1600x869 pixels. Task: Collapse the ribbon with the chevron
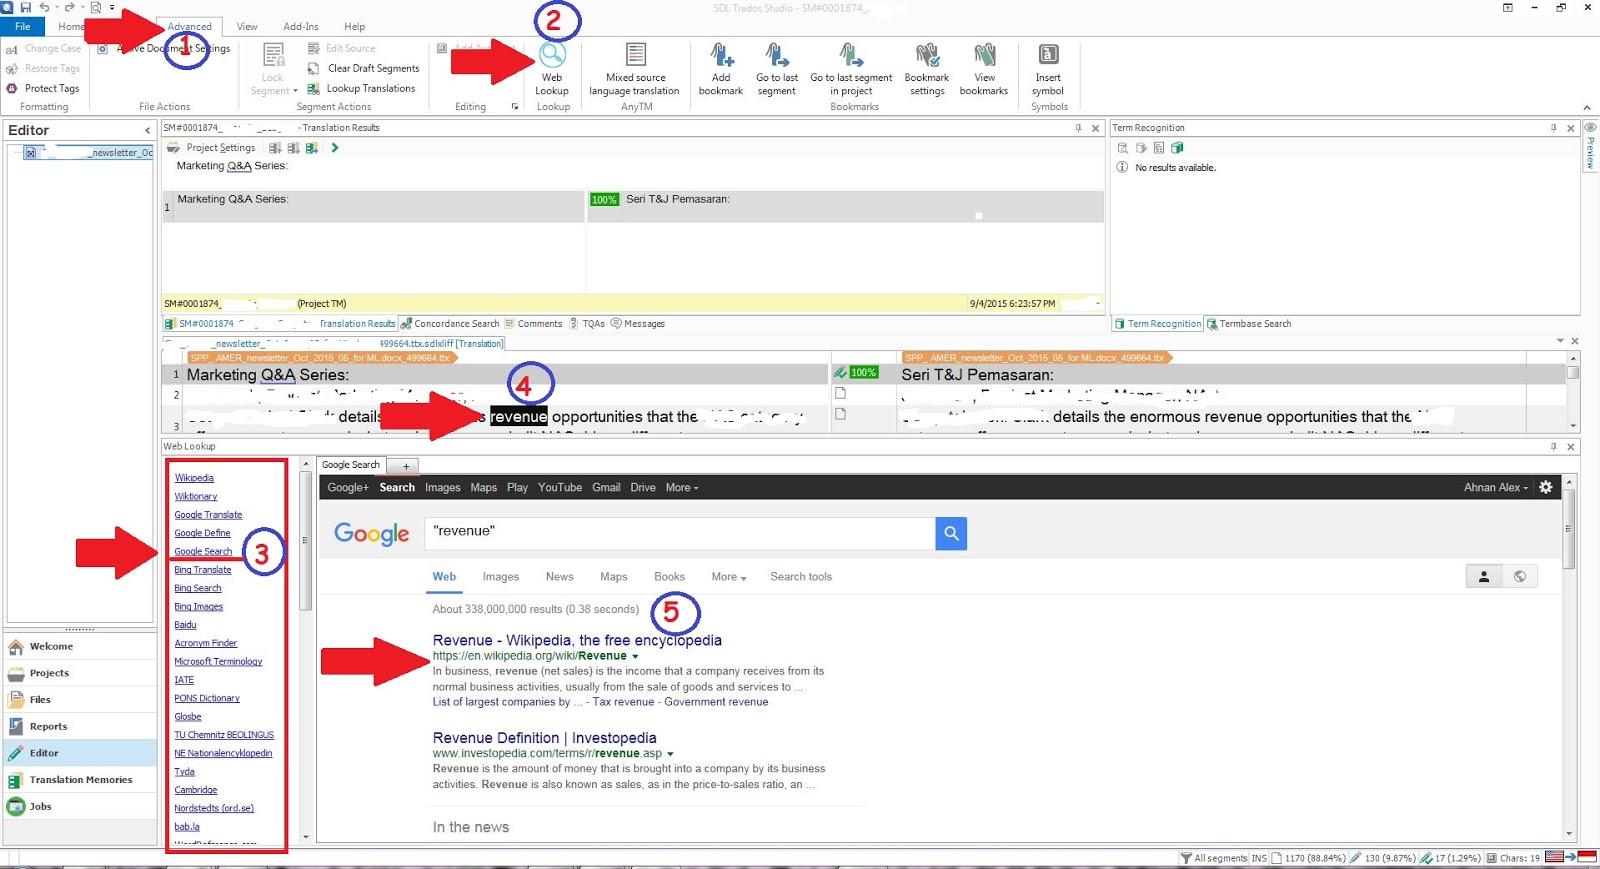click(1587, 107)
